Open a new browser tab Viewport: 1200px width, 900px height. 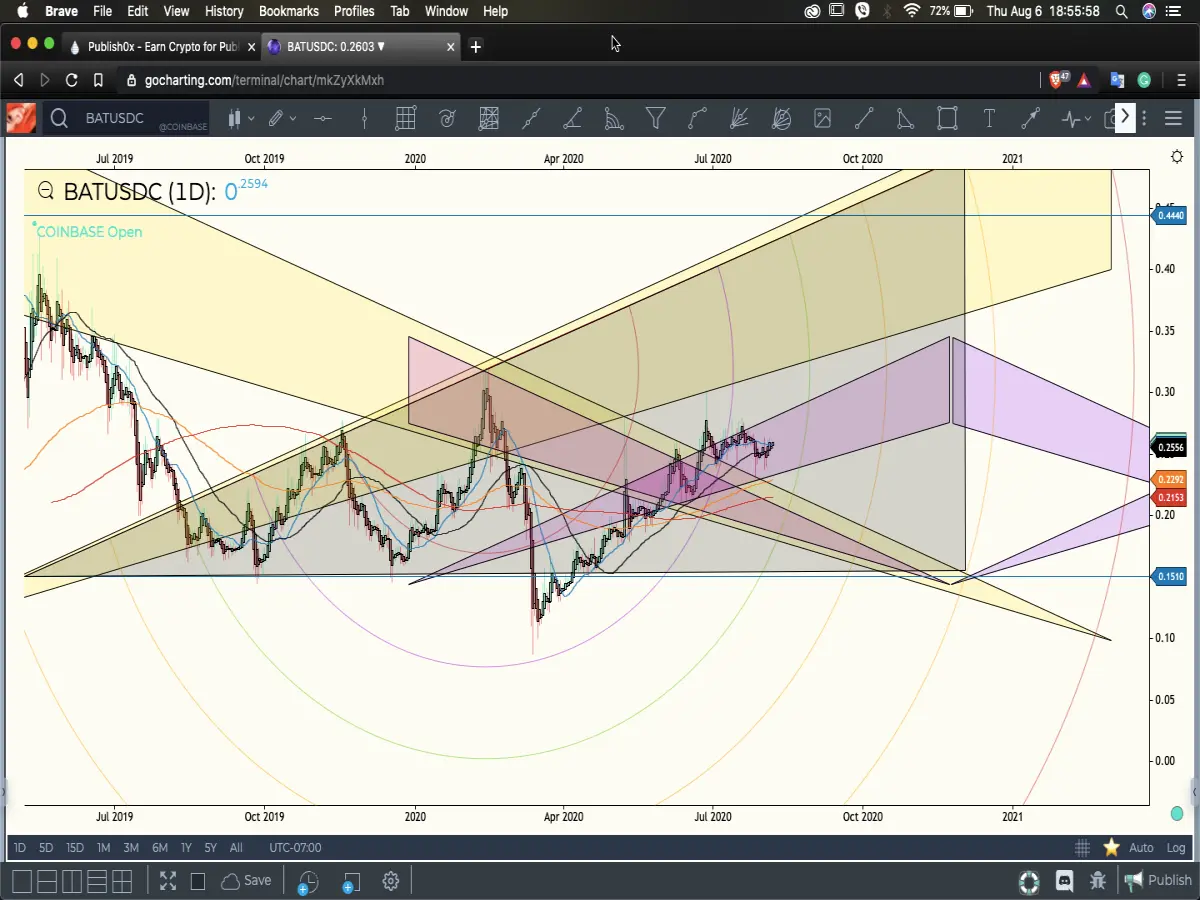click(x=476, y=46)
